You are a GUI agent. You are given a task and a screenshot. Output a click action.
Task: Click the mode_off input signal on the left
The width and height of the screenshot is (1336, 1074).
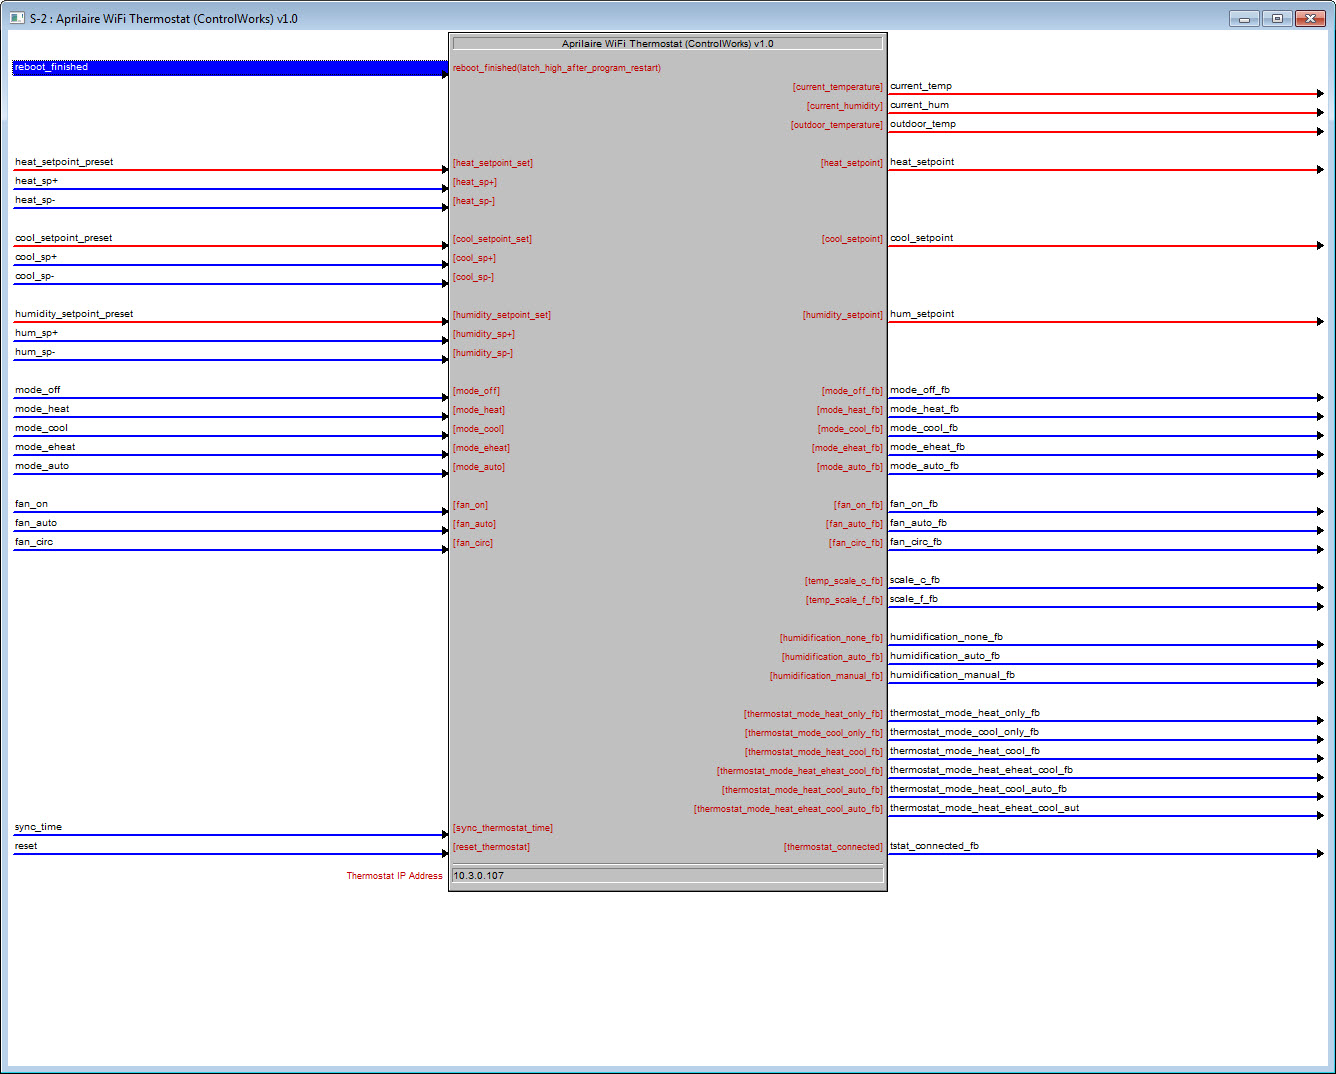[38, 390]
